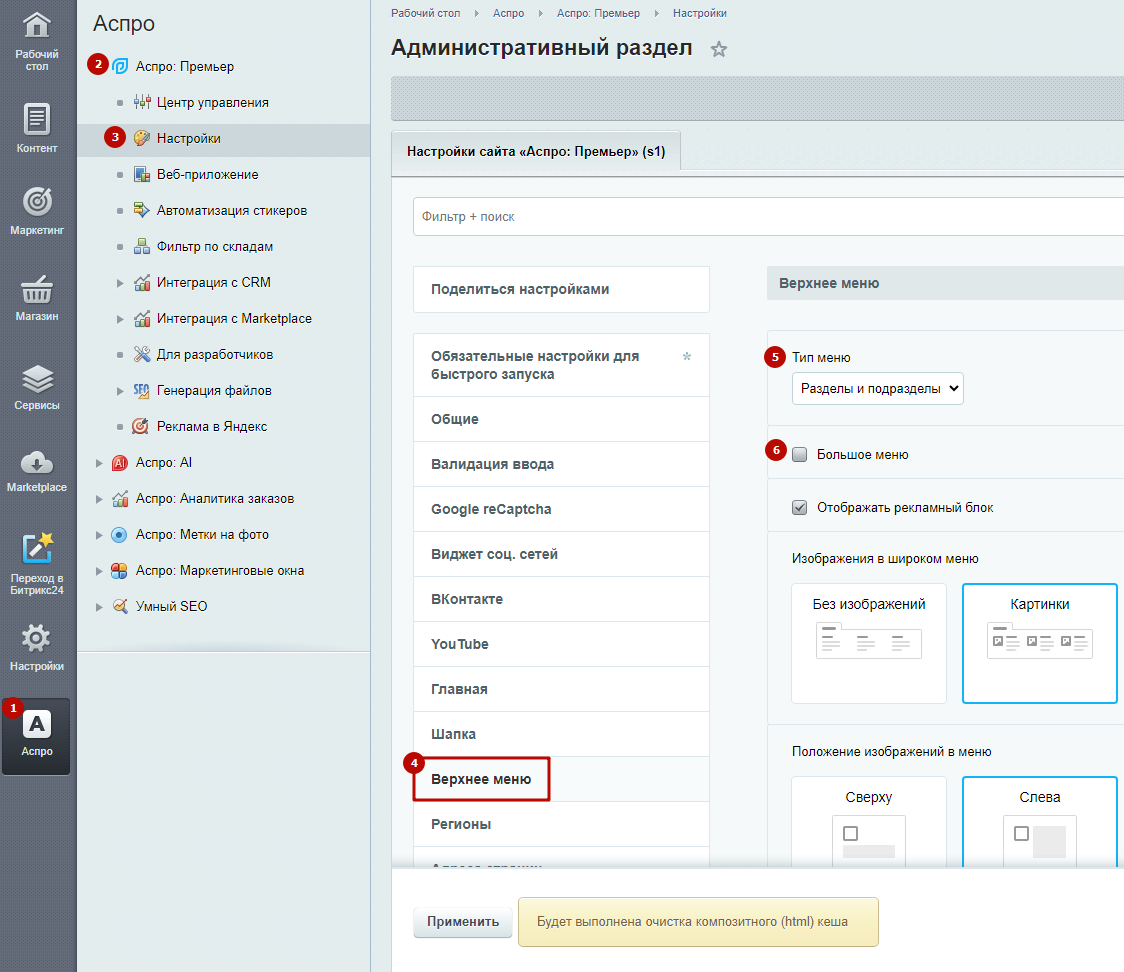Viewport: 1124px width, 972px height.
Task: Open Обязательные настройки для быстрого запуска
Action: [561, 365]
